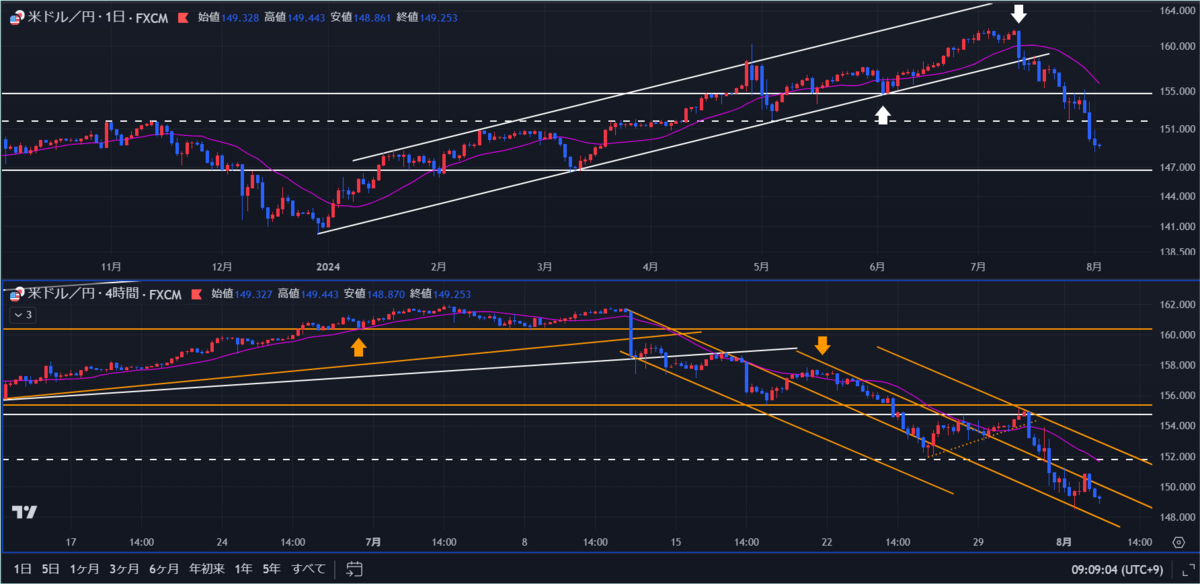Click the 年初来 range button
Viewport: 1200px width, 584px height.
click(x=208, y=570)
